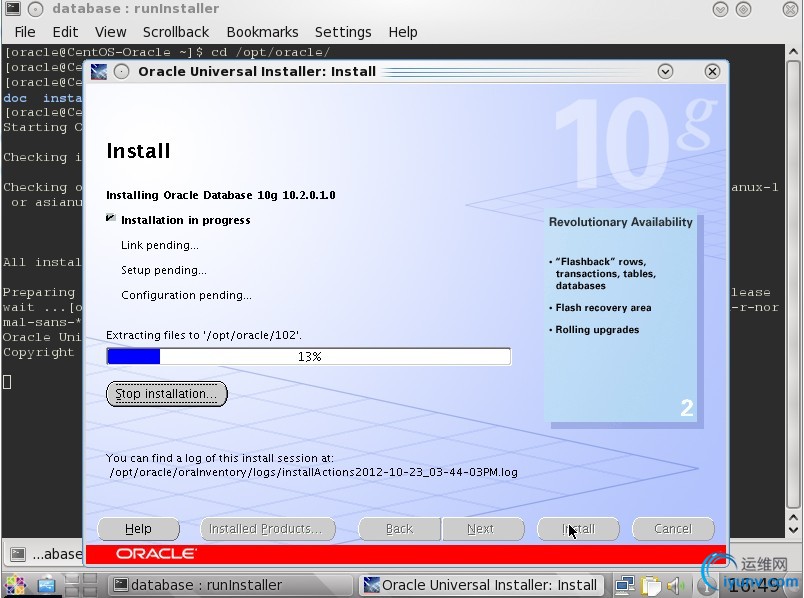Open the Scrollback menu
Screen dimensions: 804x598
point(176,32)
